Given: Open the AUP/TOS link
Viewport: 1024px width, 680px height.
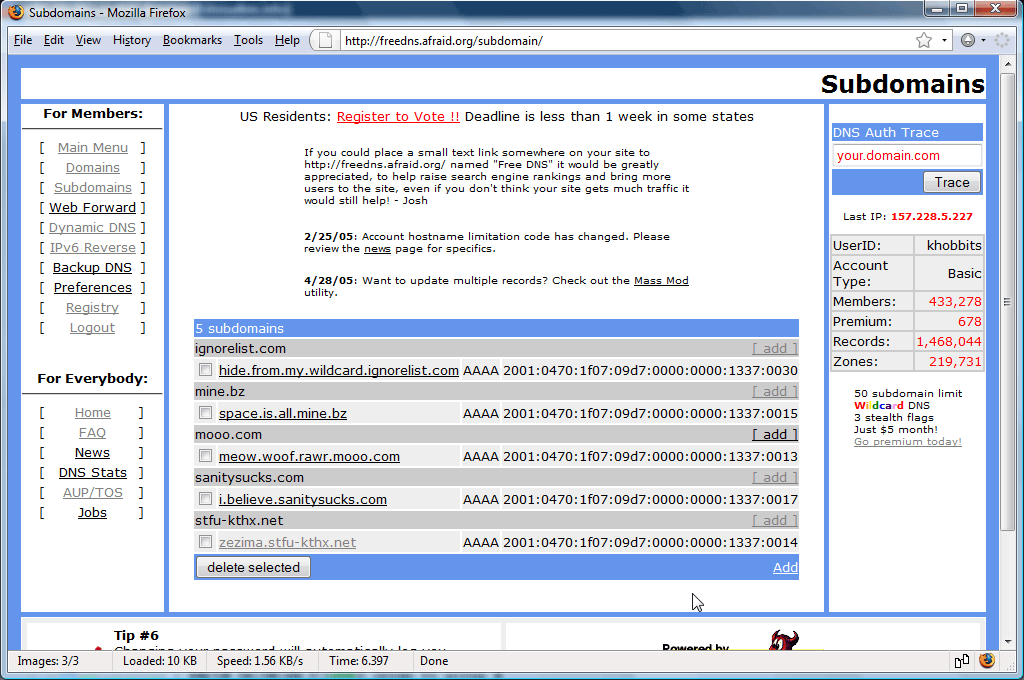Looking at the screenshot, I should tap(93, 493).
